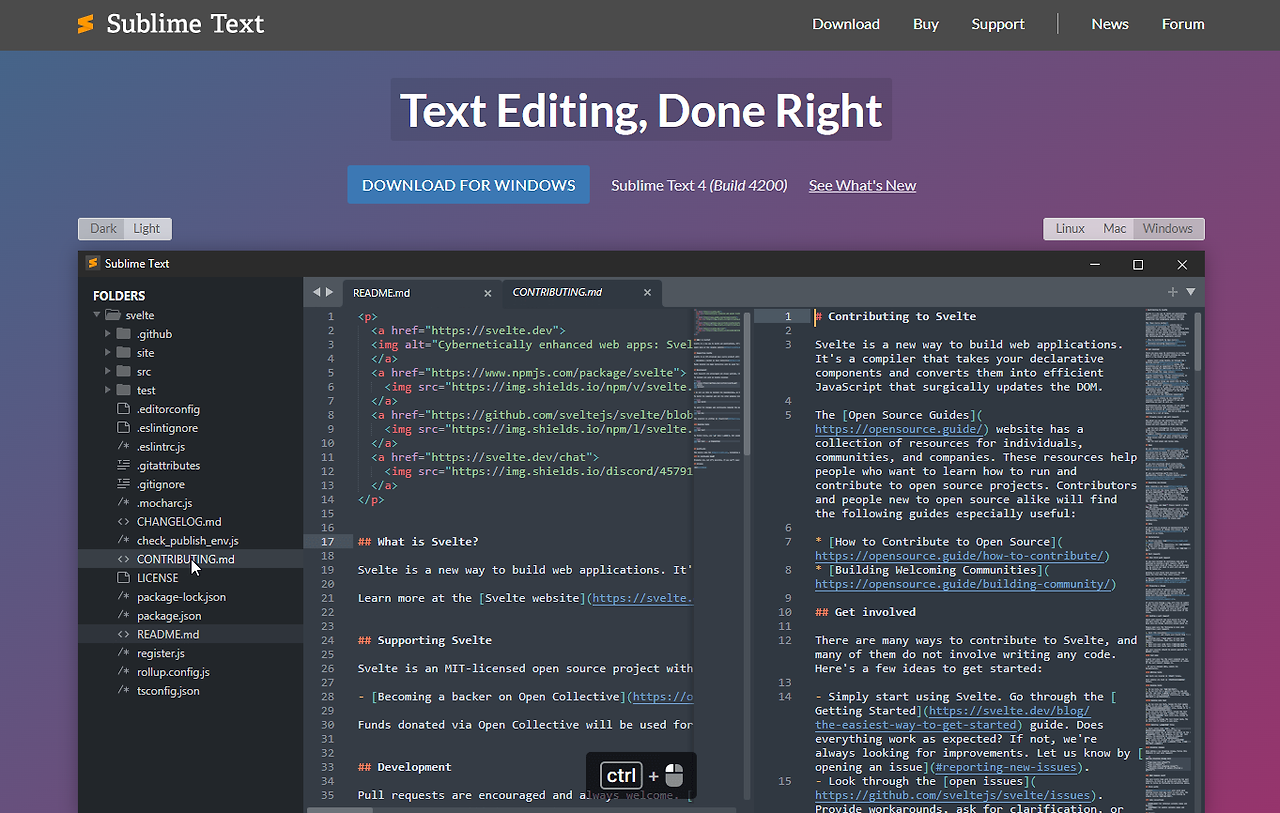The width and height of the screenshot is (1280, 813).
Task: Click the code icon beside check_publish_env.js
Action: click(123, 540)
